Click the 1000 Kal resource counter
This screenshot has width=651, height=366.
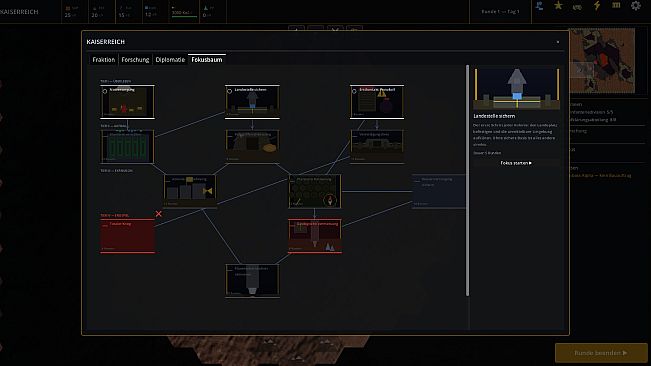(184, 12)
